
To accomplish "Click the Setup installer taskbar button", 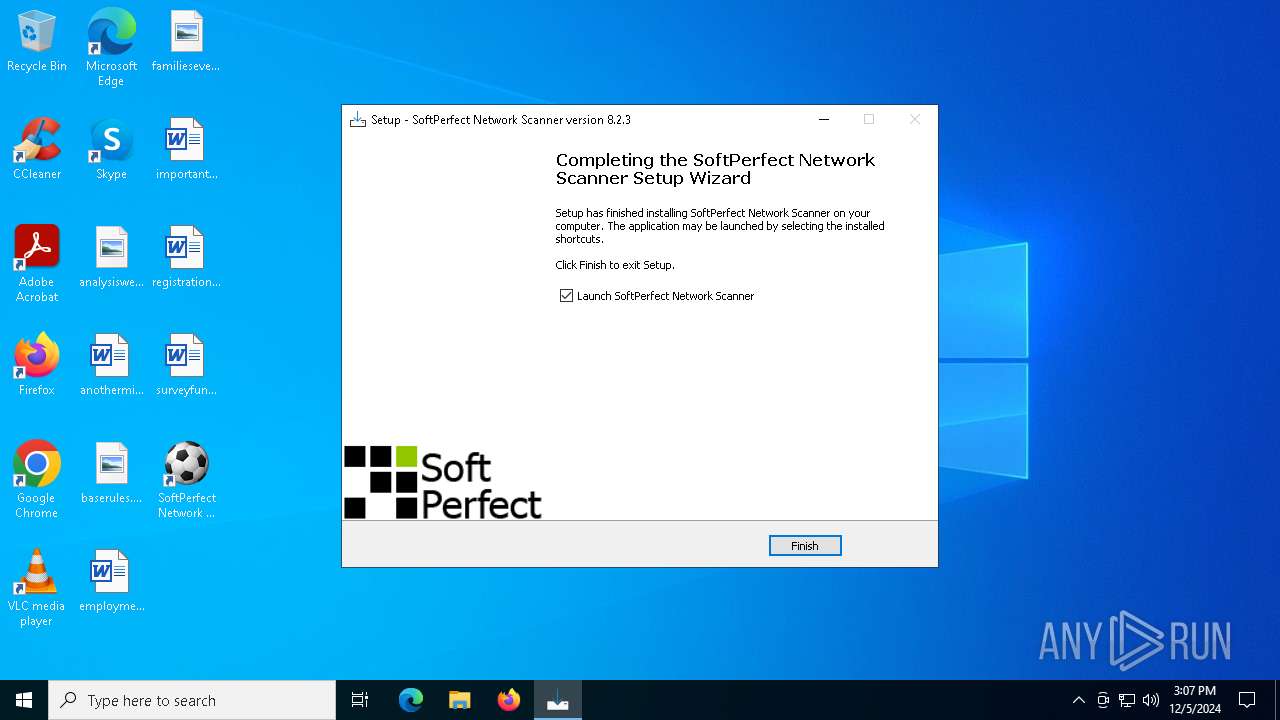I will (558, 700).
